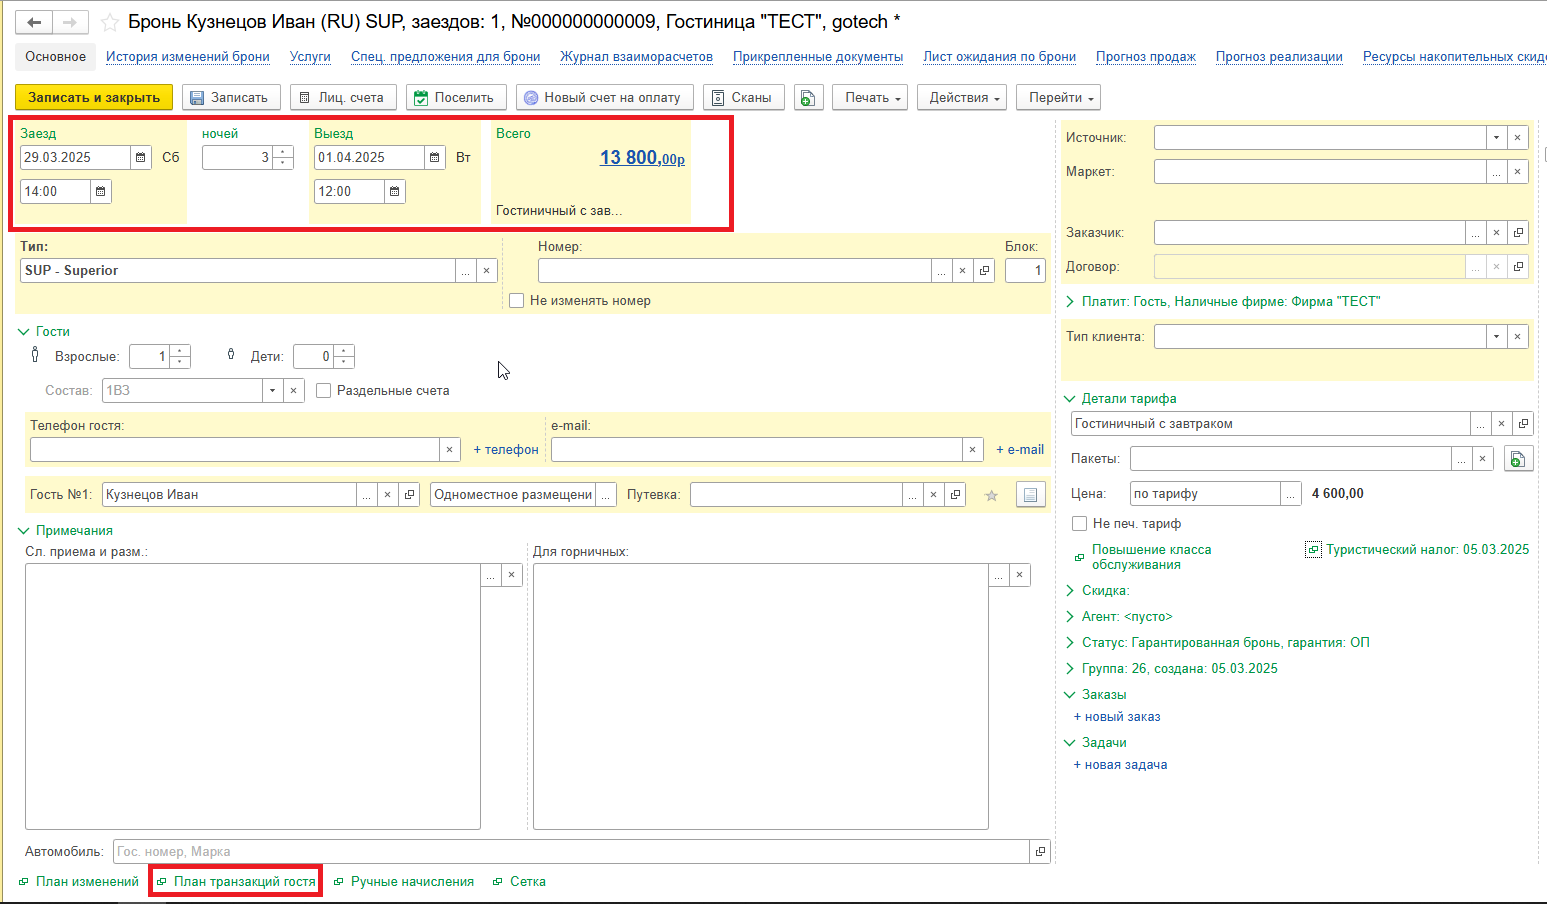Screen dimensions: 1547x904
Task: Open the Печать dropdown menu
Action: pyautogui.click(x=870, y=97)
